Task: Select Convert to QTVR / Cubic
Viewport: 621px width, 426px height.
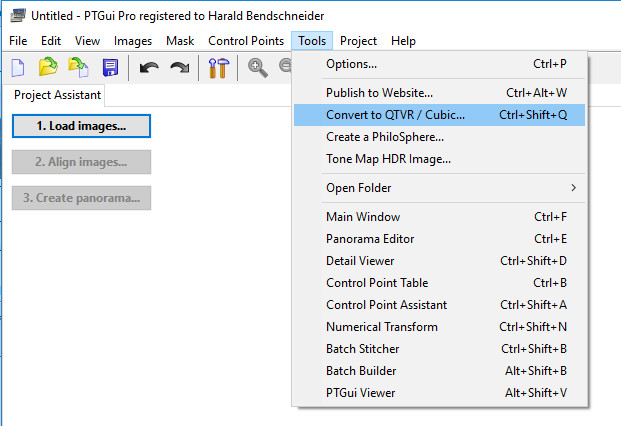Action: click(x=440, y=114)
